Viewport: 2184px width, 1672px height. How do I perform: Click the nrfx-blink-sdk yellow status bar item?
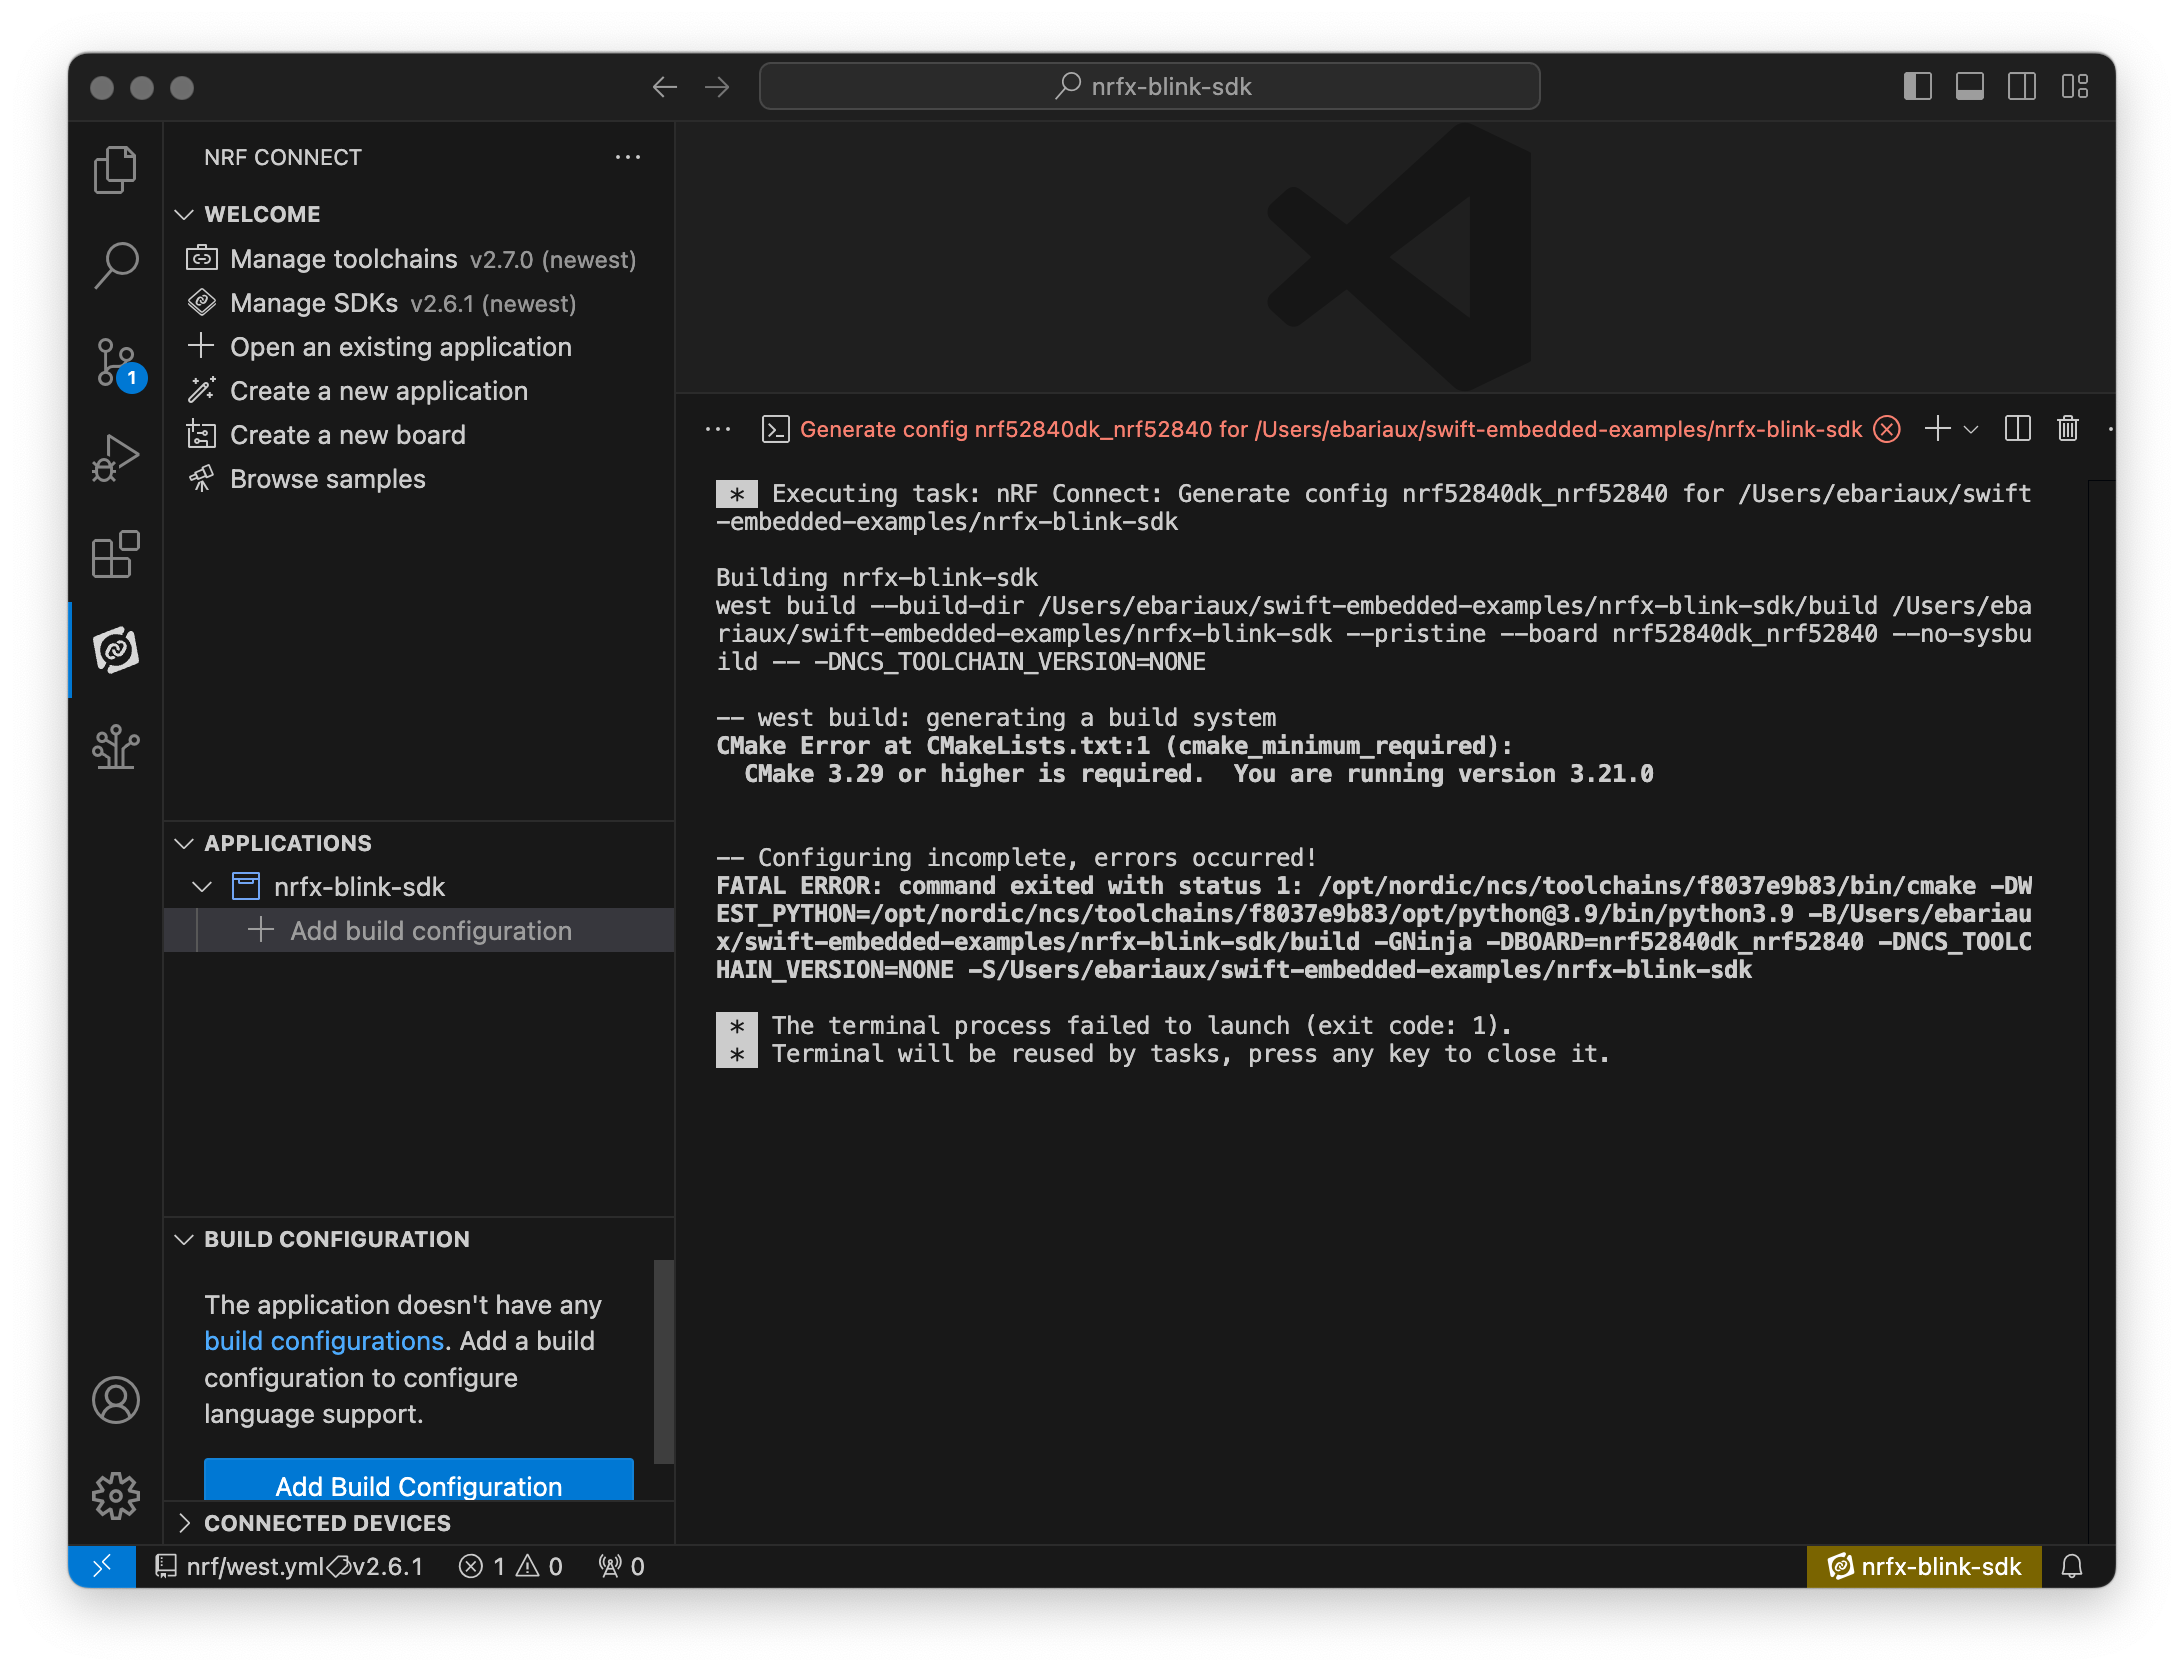pos(1924,1566)
